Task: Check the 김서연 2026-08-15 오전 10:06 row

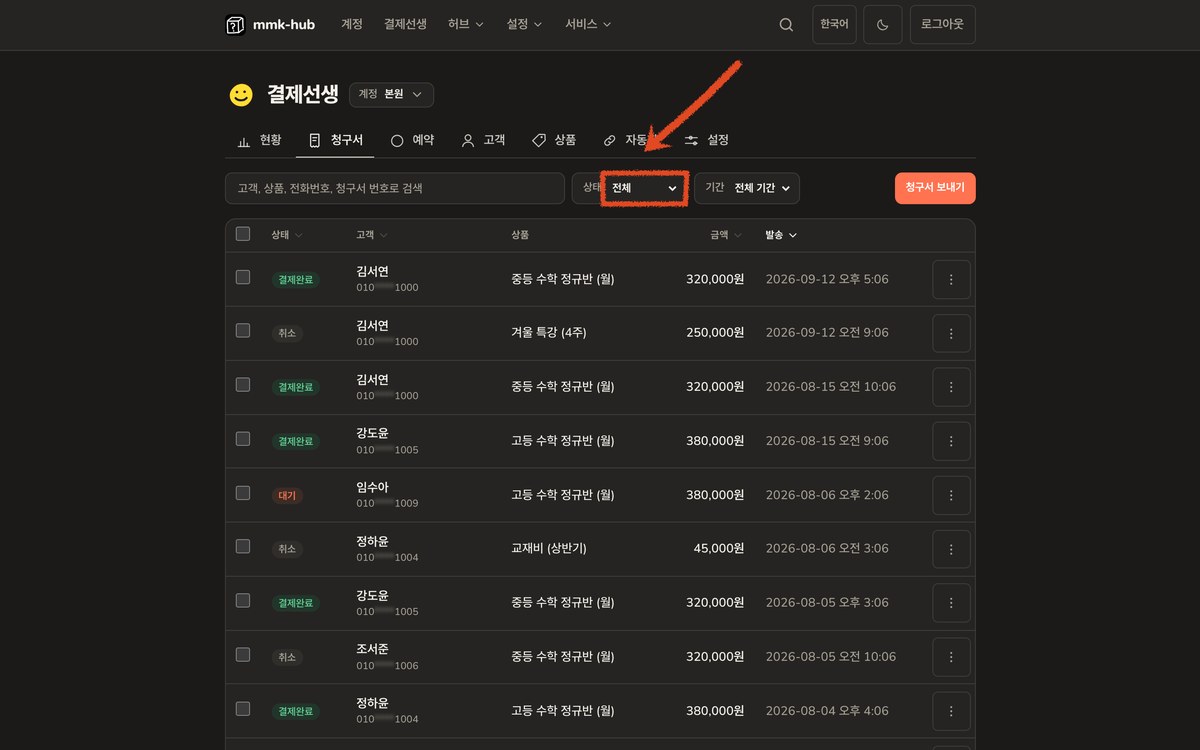Action: (x=243, y=385)
